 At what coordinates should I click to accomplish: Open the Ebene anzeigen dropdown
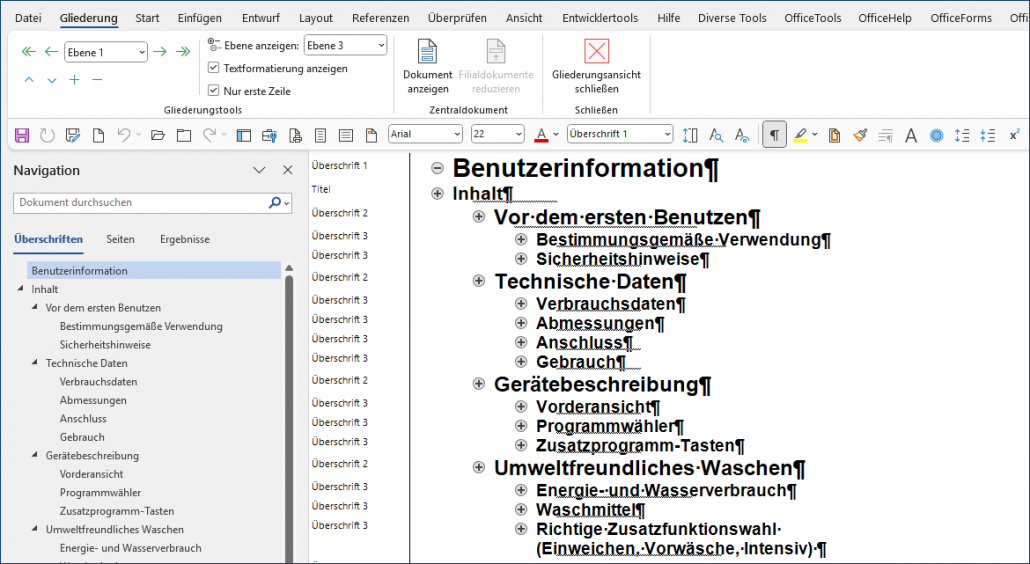pyautogui.click(x=380, y=45)
